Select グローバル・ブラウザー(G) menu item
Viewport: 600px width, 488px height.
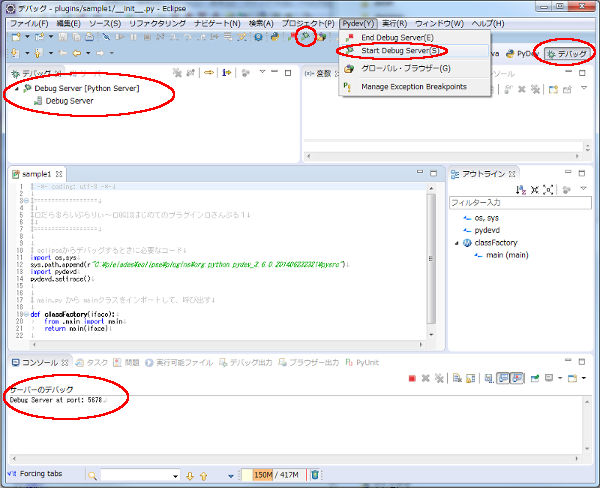pyautogui.click(x=414, y=69)
